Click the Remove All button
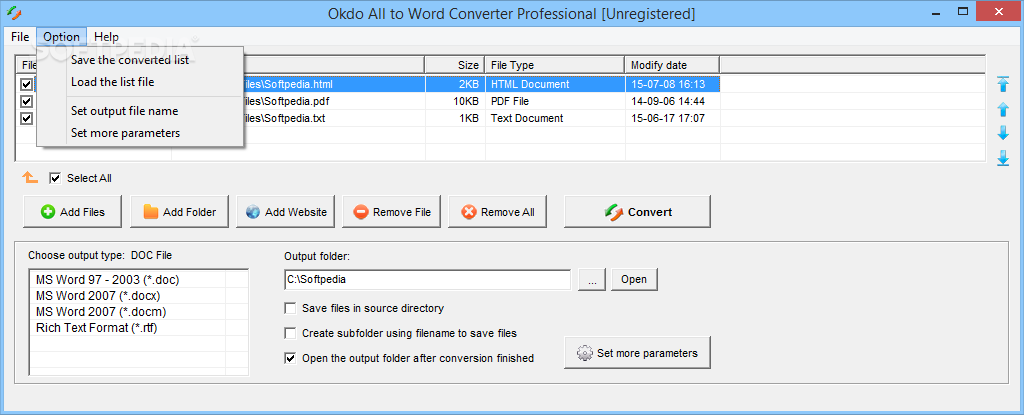Viewport: 1024px width, 415px height. click(498, 212)
